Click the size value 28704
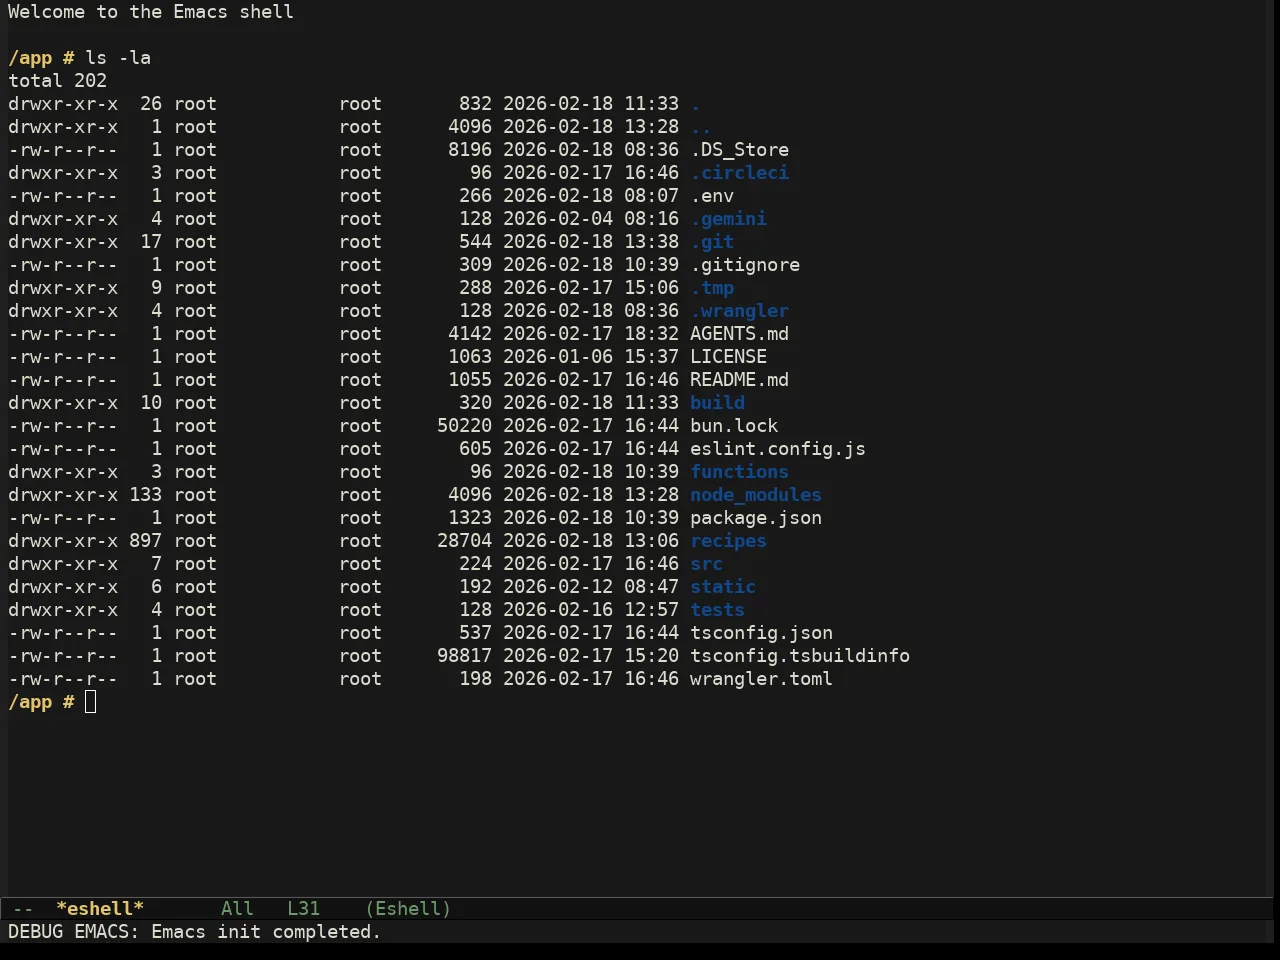Image resolution: width=1280 pixels, height=960 pixels. (x=464, y=540)
